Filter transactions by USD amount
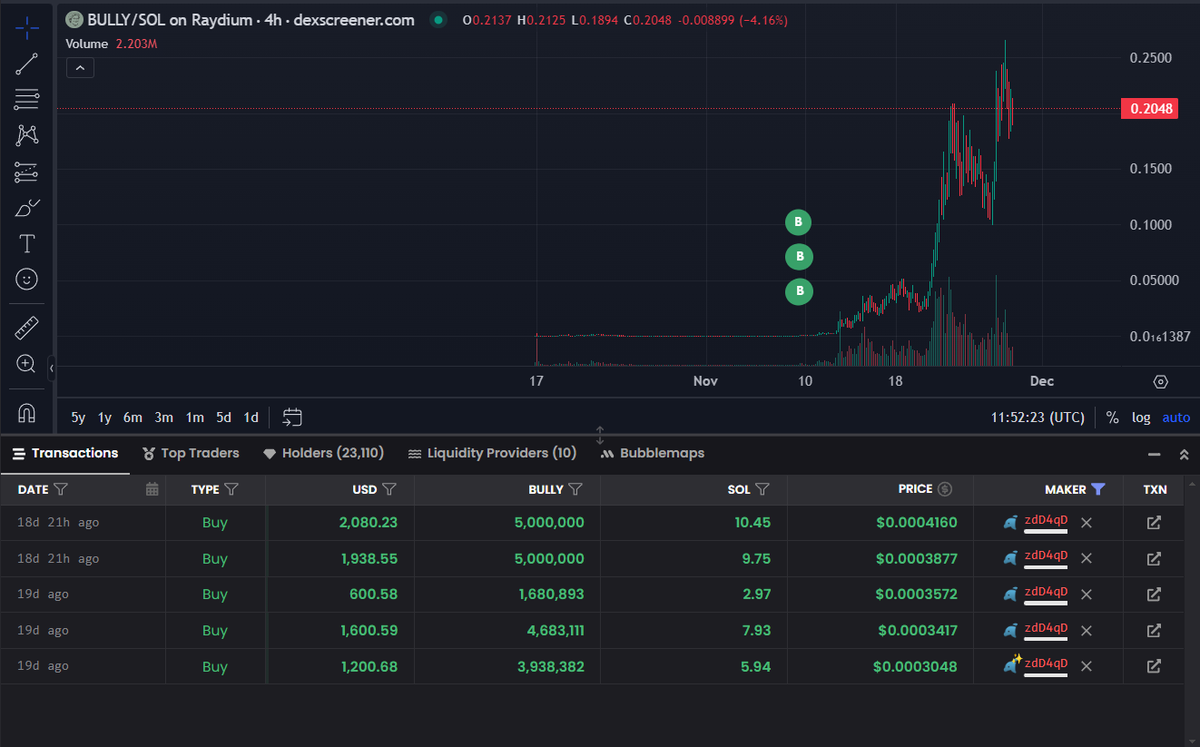Screen dimensions: 1200x747 pos(390,489)
